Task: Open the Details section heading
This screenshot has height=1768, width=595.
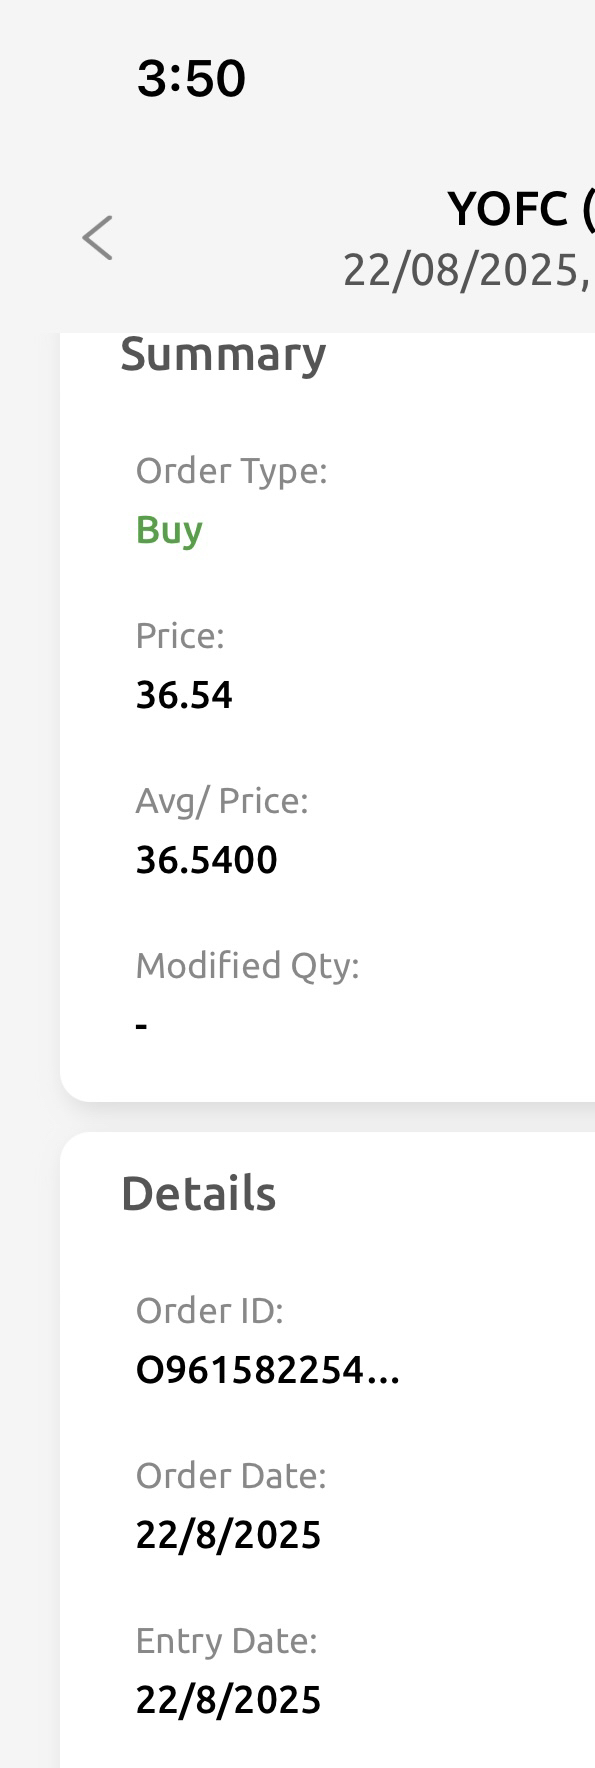Action: pyautogui.click(x=198, y=1194)
